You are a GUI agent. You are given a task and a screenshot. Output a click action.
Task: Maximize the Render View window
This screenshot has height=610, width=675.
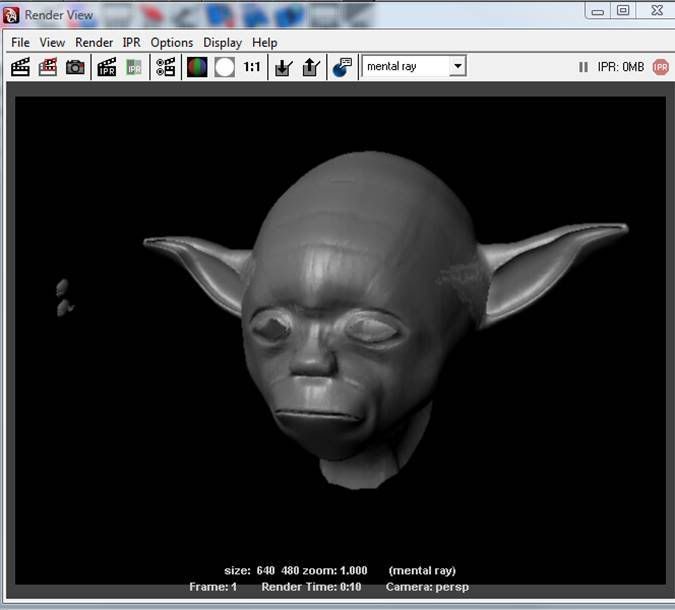click(623, 10)
